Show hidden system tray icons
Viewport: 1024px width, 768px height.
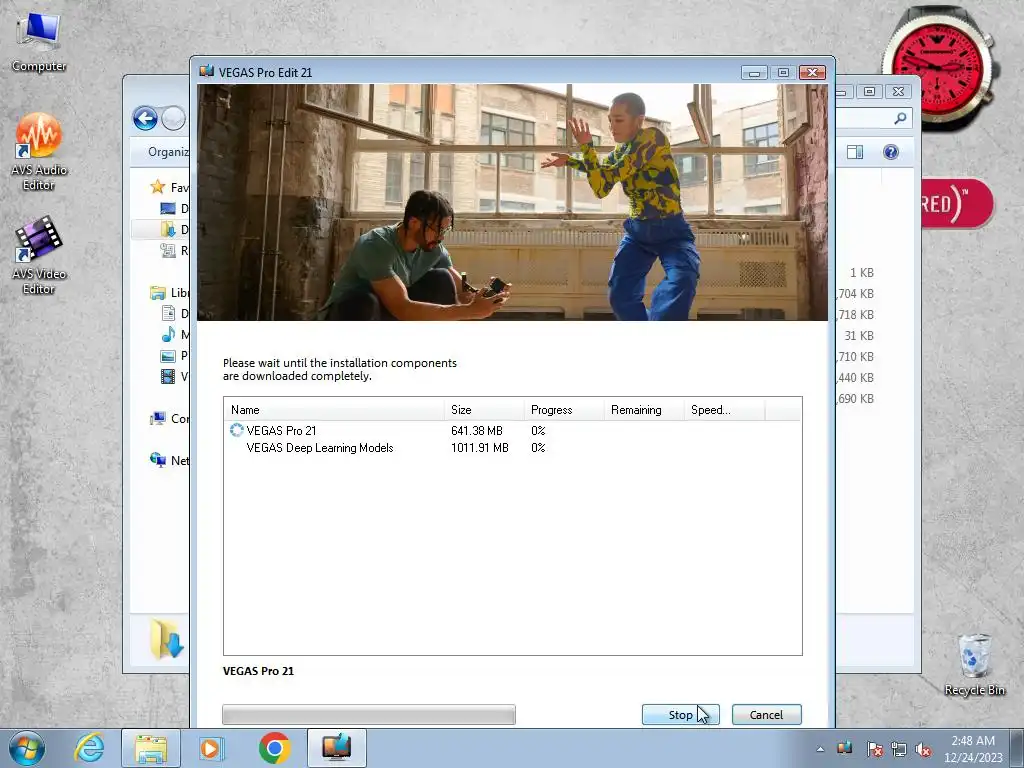coord(820,749)
